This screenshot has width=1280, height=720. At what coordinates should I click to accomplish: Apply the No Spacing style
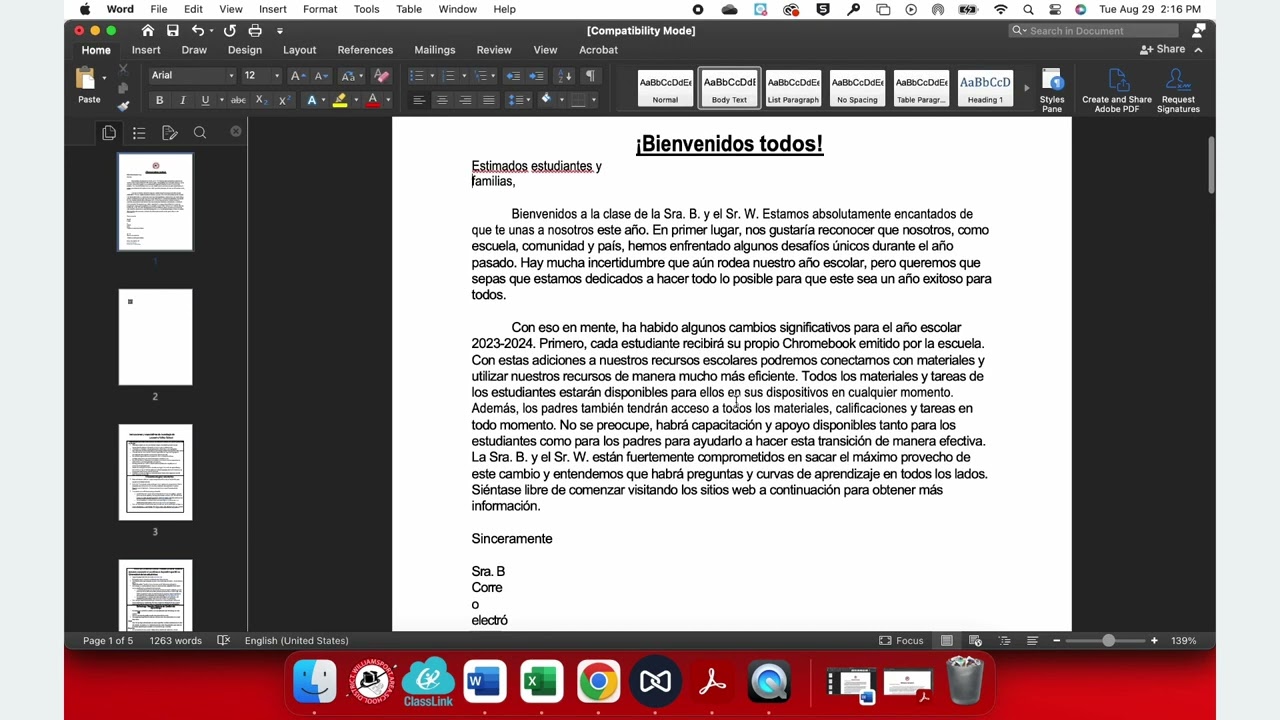point(857,88)
